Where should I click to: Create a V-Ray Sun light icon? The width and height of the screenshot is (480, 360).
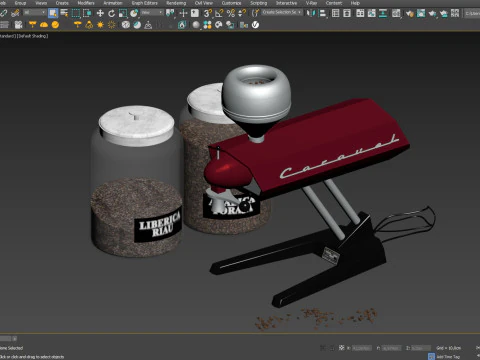click(100, 25)
